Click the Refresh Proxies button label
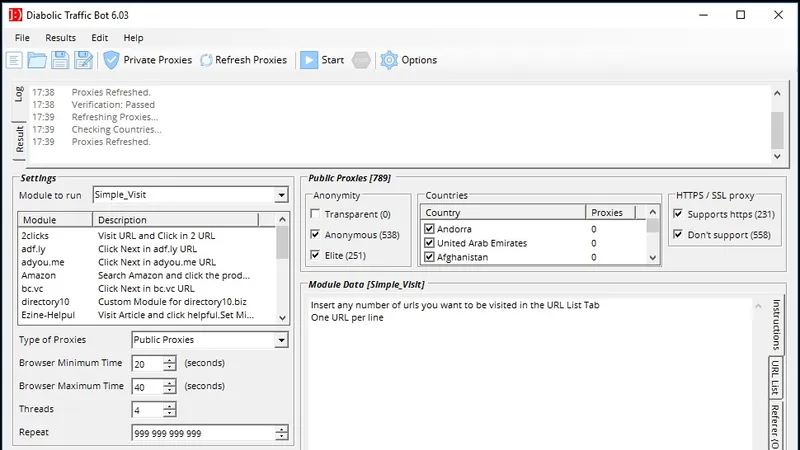The height and width of the screenshot is (450, 800). click(251, 60)
